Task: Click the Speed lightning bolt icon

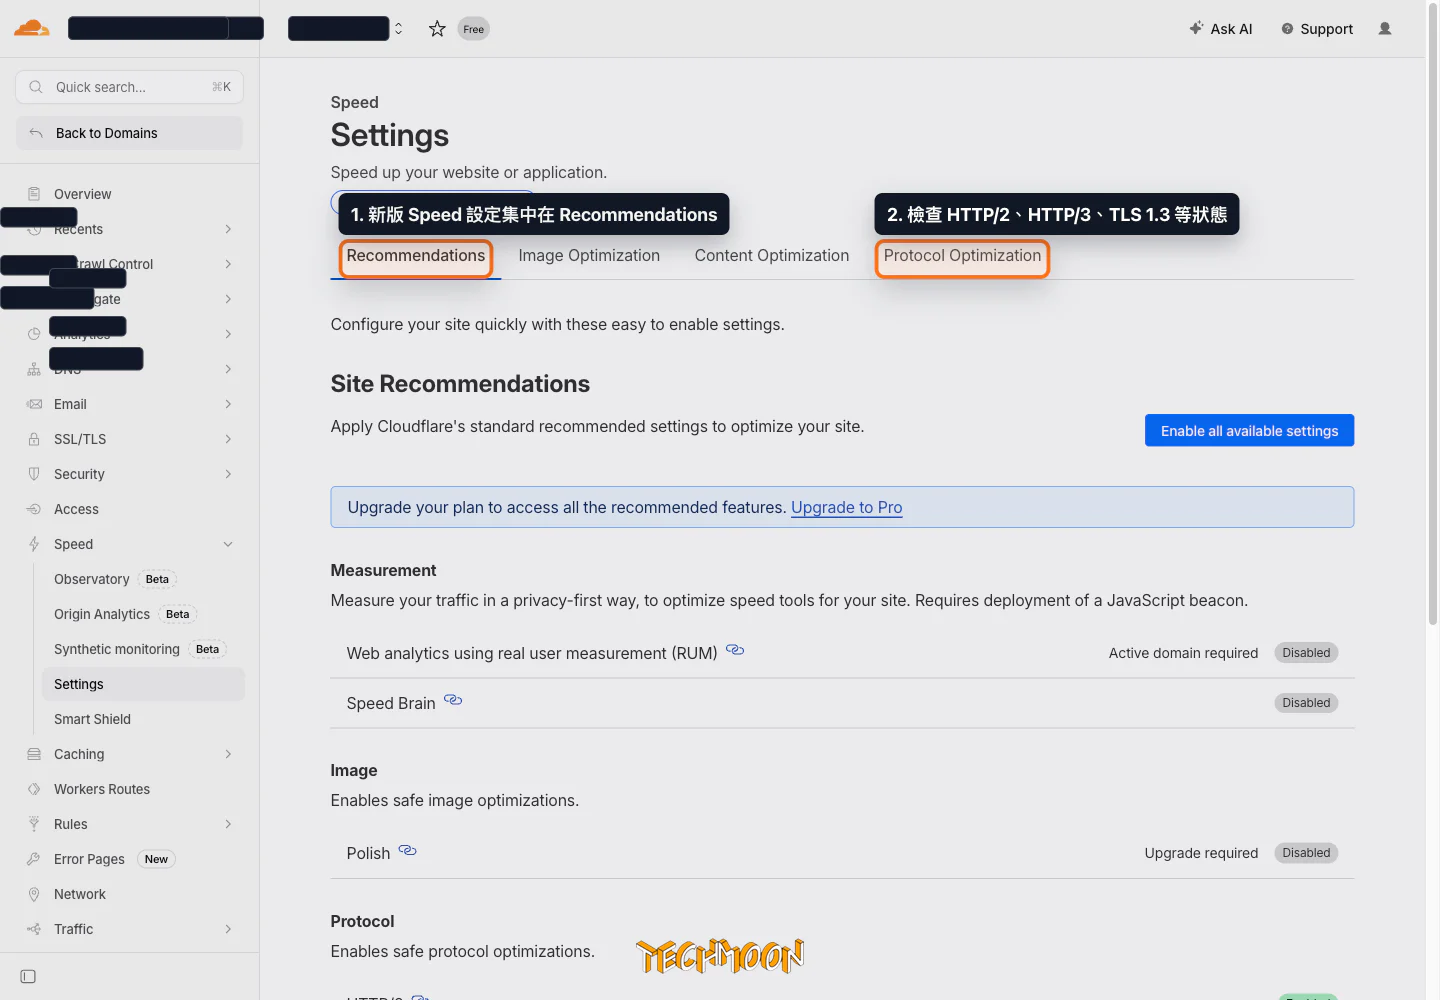Action: (34, 544)
